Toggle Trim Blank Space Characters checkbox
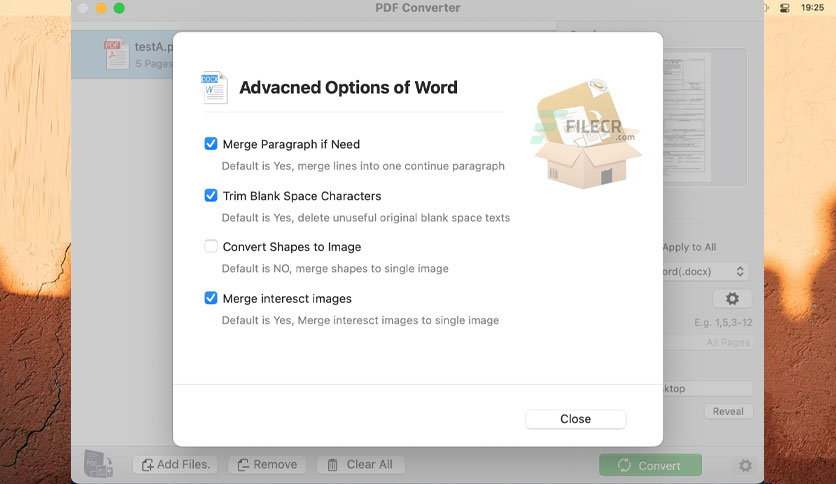 click(211, 195)
